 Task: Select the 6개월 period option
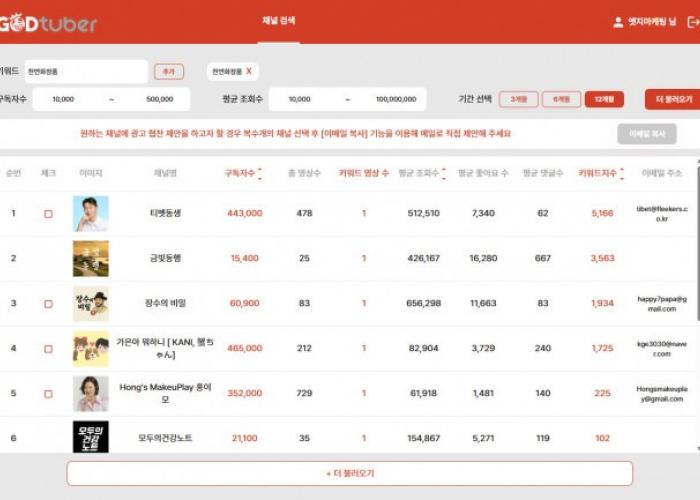(561, 99)
